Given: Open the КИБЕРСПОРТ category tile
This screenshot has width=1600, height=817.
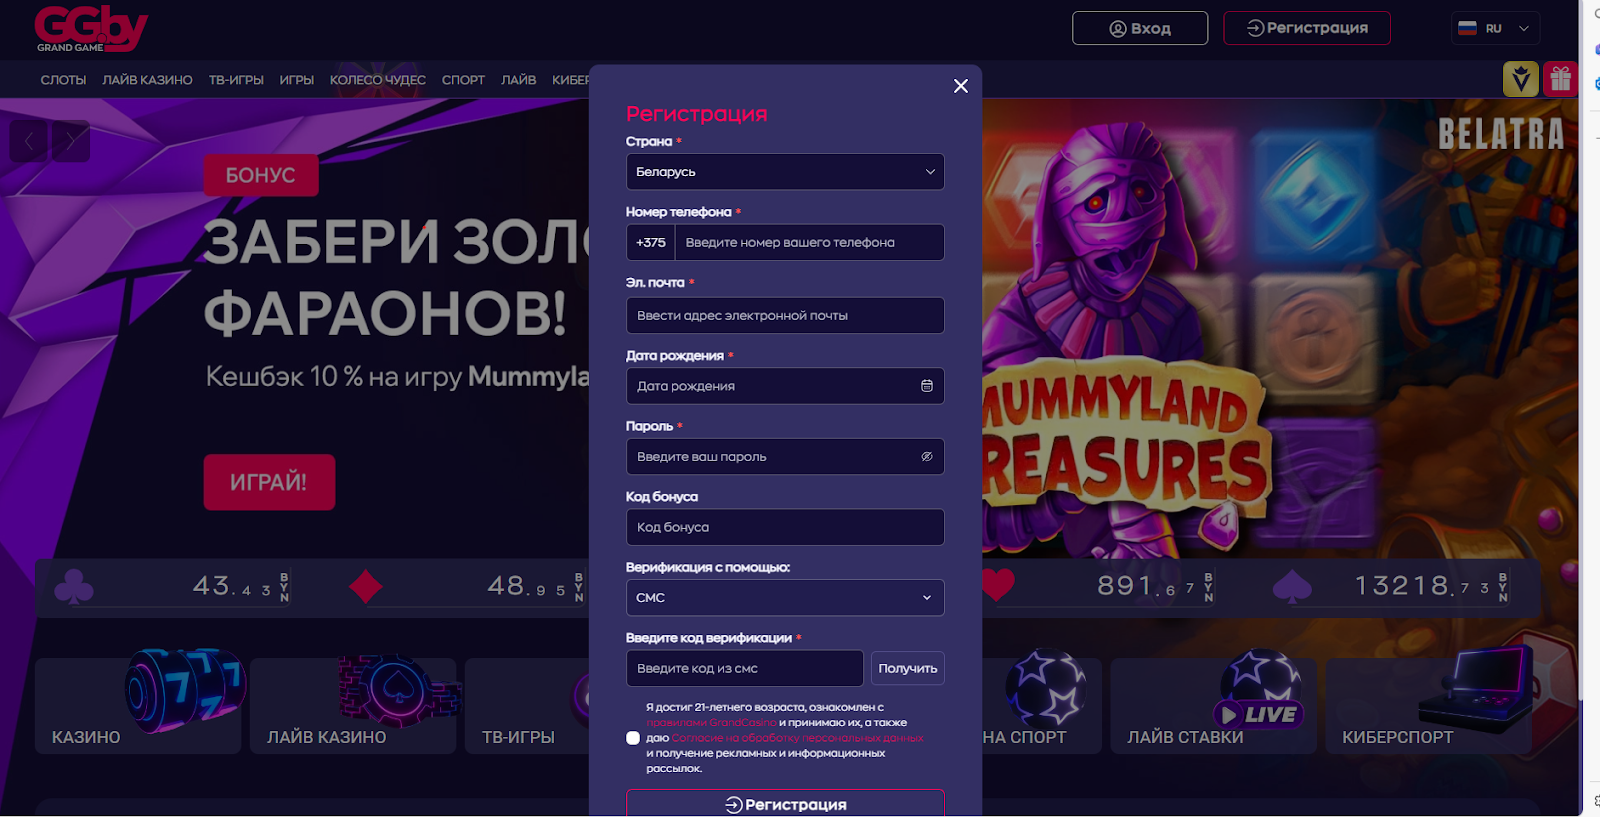Looking at the screenshot, I should (x=1428, y=705).
